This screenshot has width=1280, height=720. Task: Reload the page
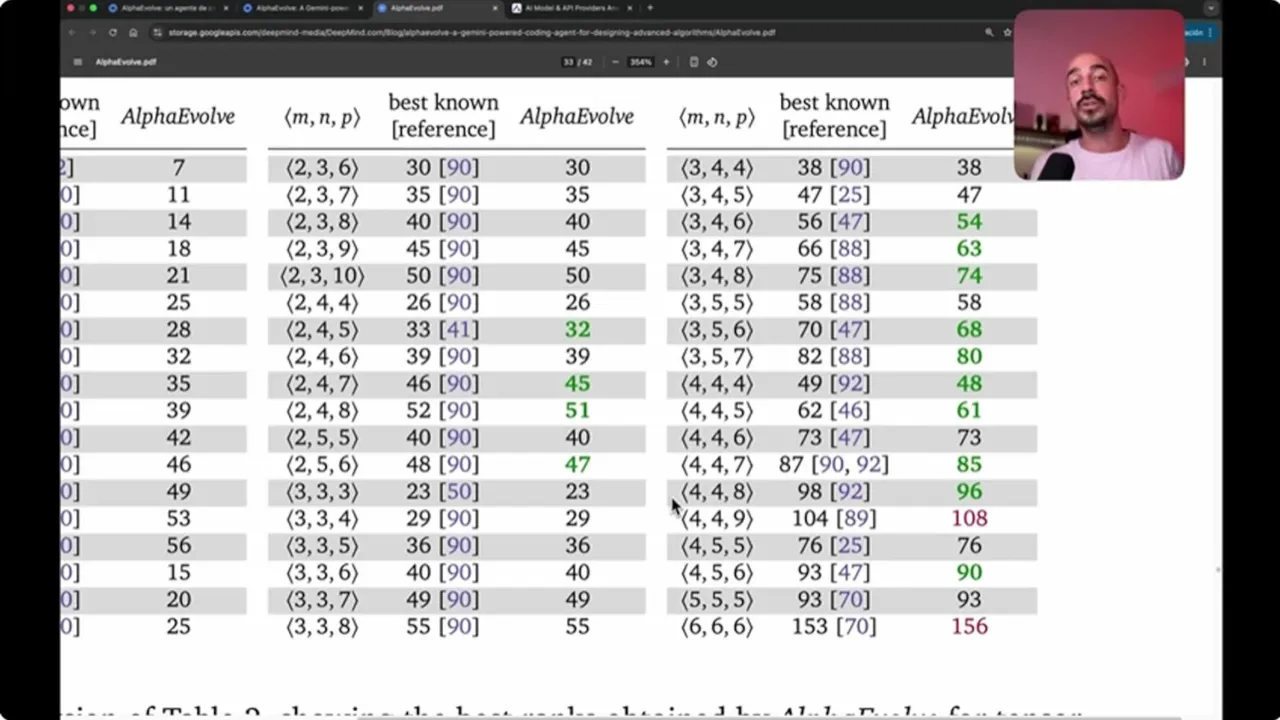pos(113,32)
